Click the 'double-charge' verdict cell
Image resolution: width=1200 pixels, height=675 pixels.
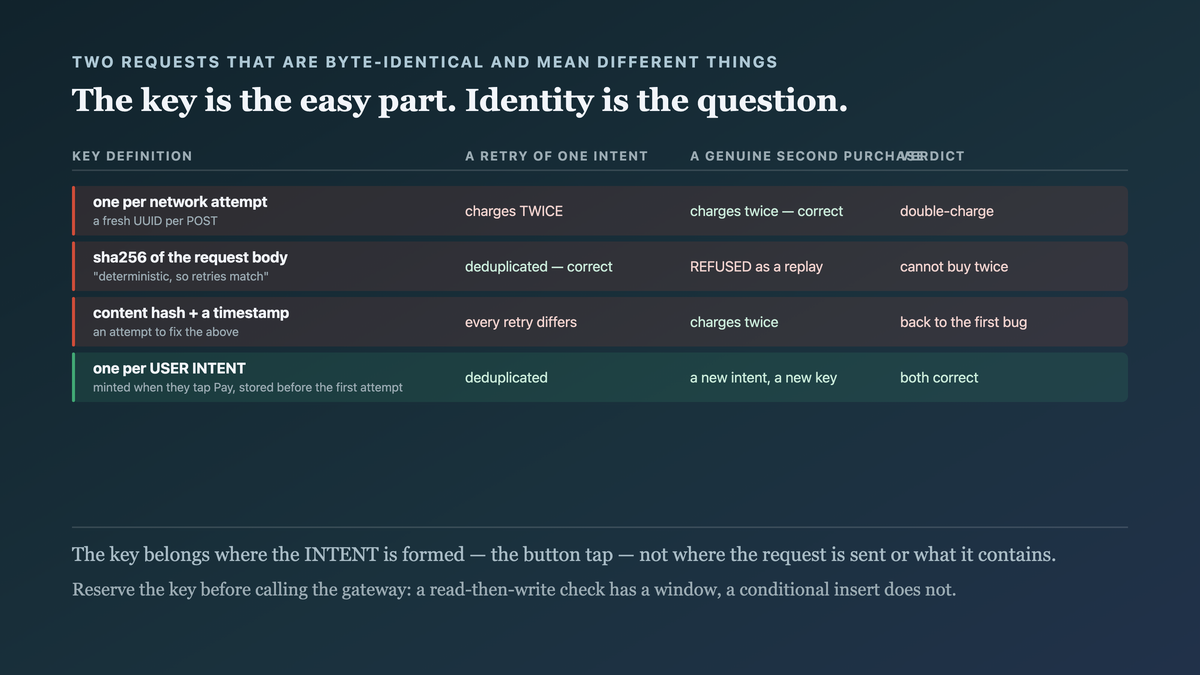[x=947, y=211]
